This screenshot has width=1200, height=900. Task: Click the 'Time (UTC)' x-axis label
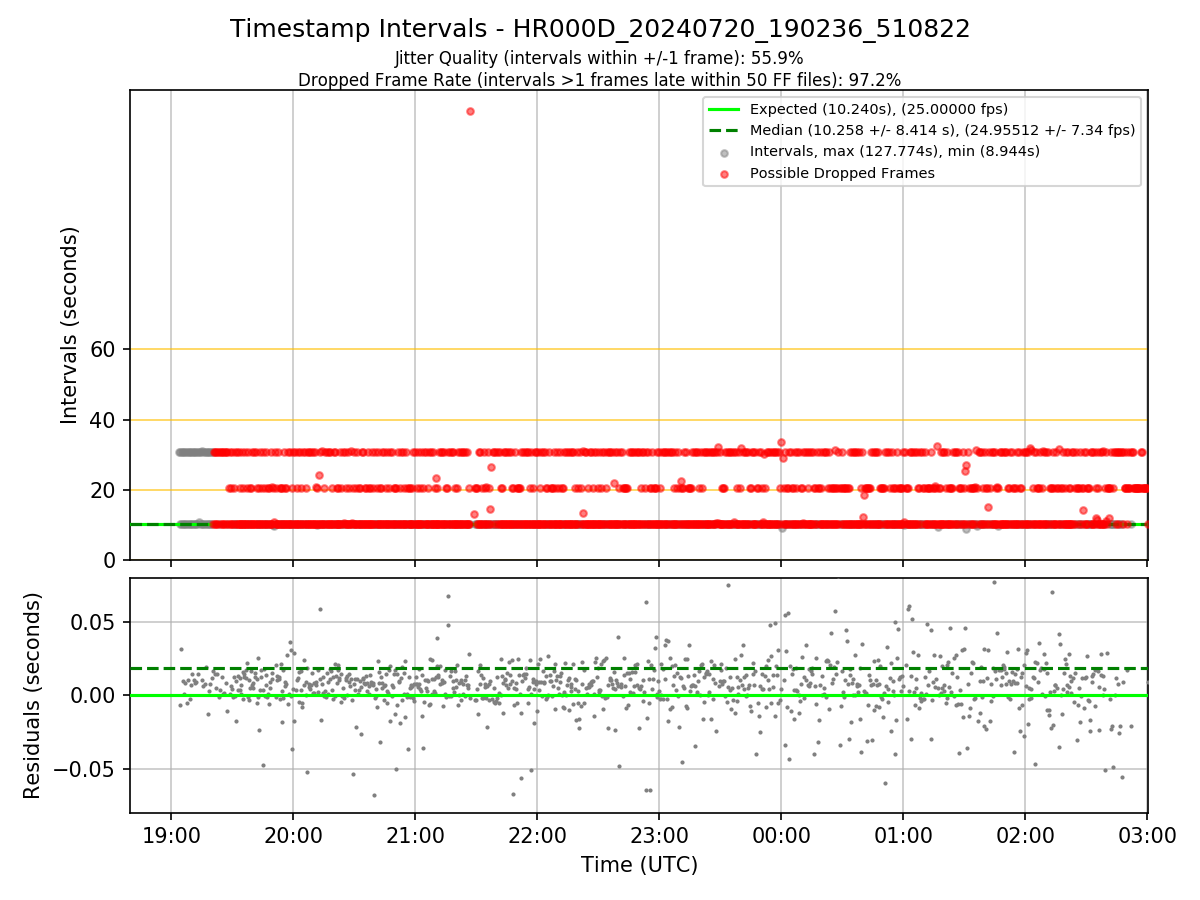pyautogui.click(x=639, y=865)
